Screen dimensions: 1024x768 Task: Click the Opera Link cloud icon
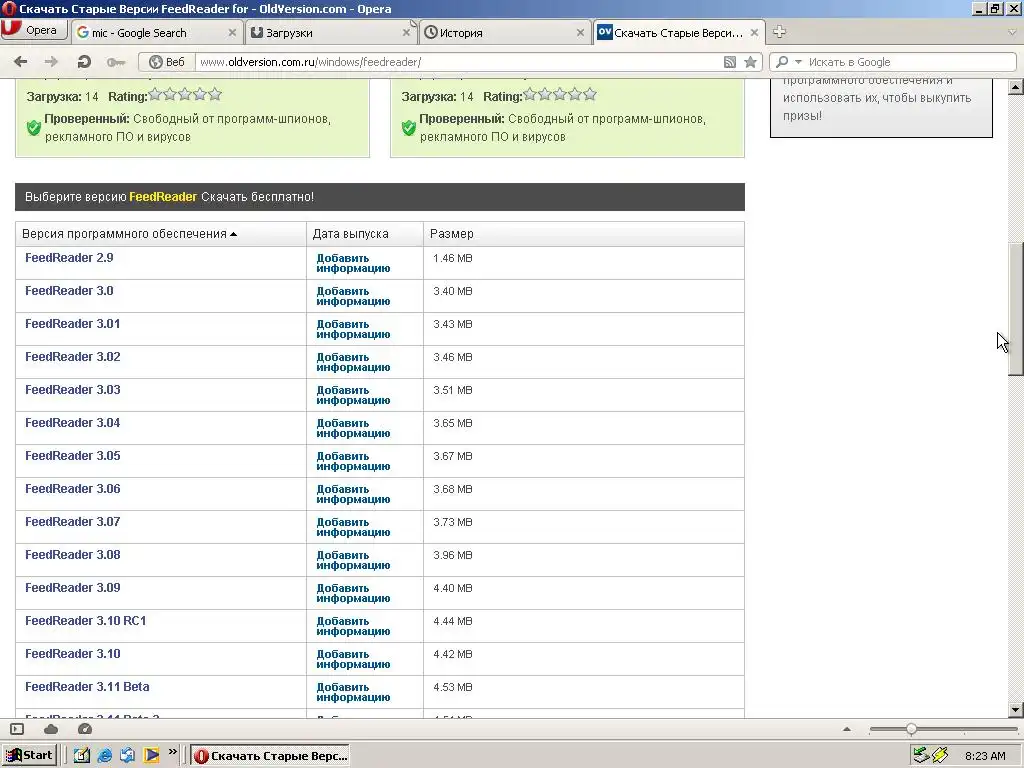pos(51,729)
